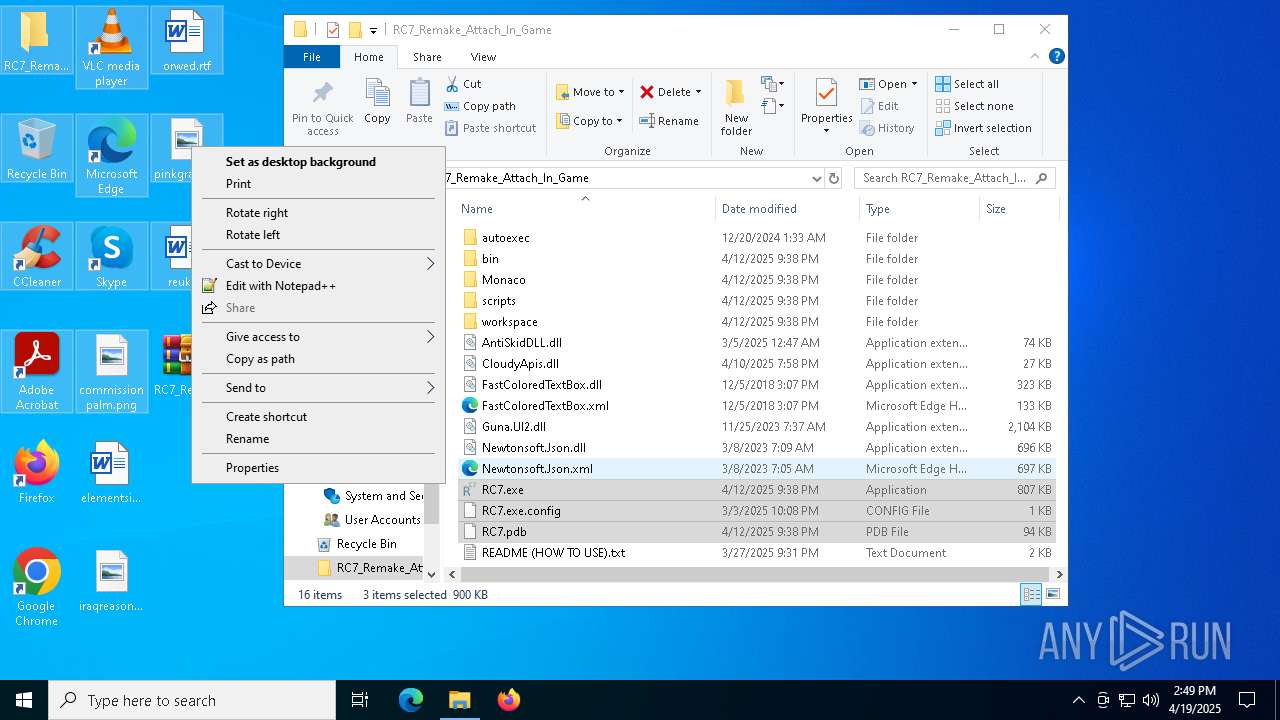Open the Share ribbon tab
This screenshot has height=720, width=1280.
(427, 57)
